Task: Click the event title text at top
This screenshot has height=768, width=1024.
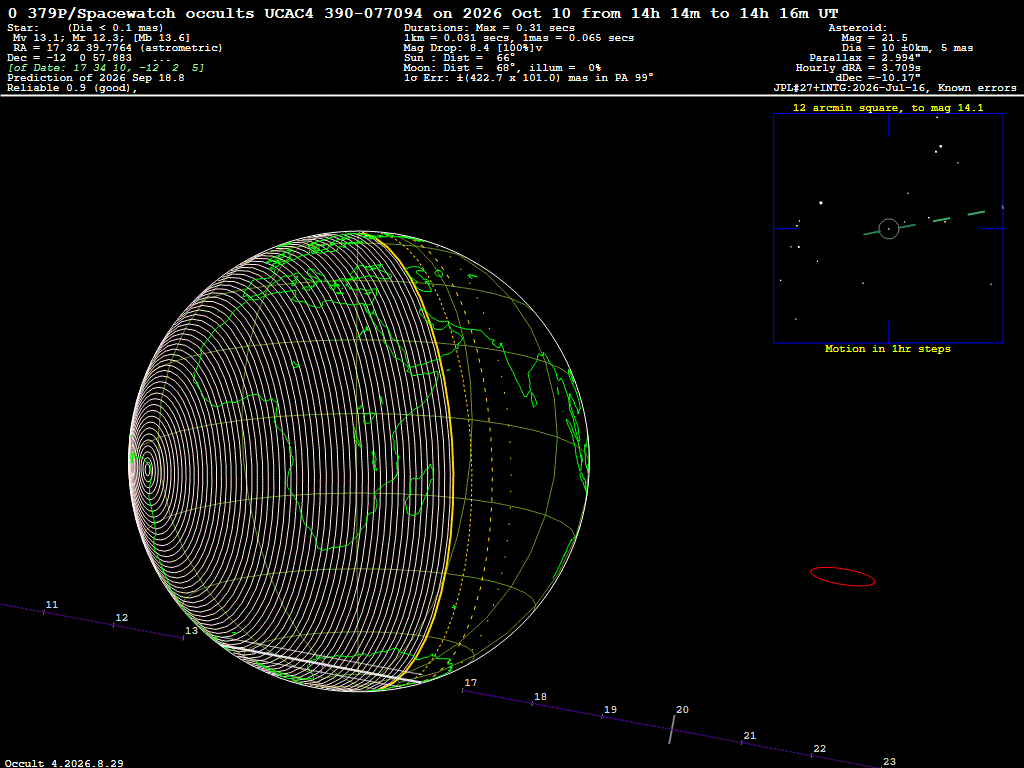Action: [423, 13]
